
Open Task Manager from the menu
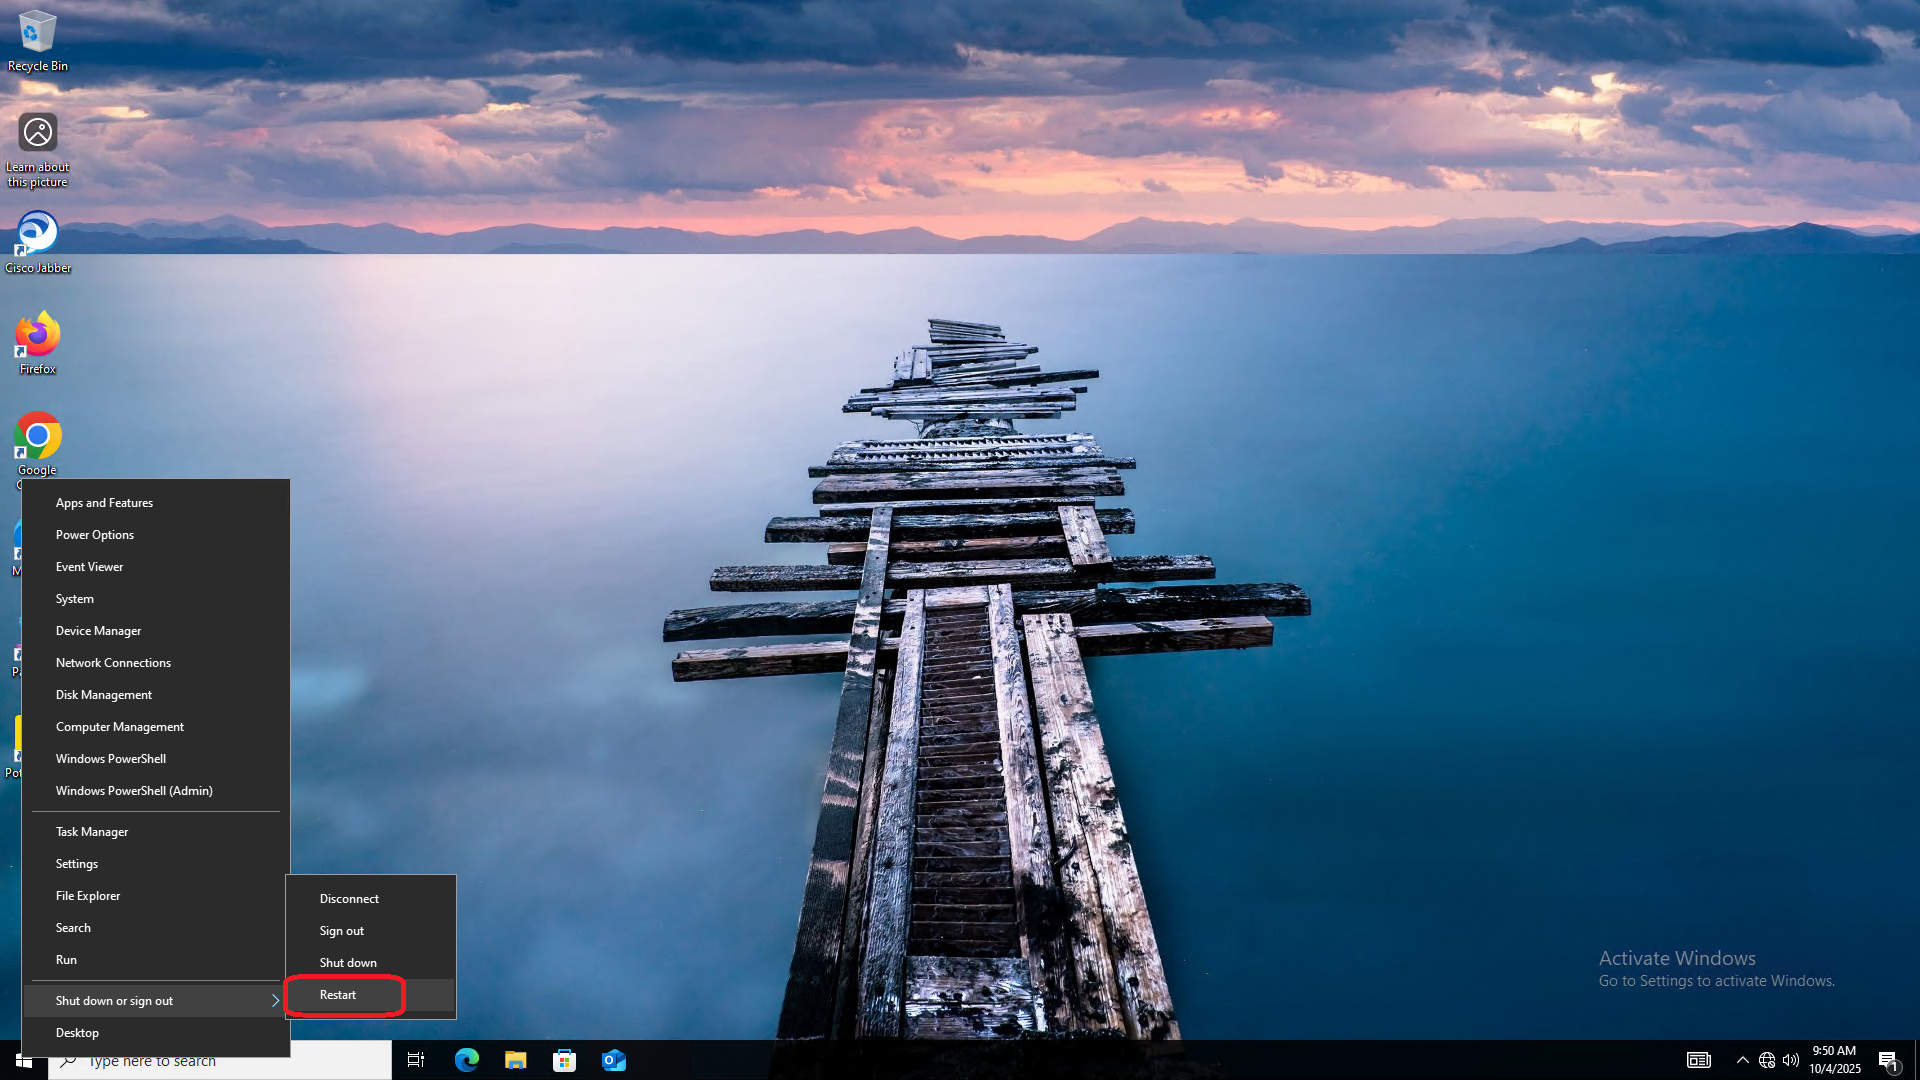click(x=92, y=832)
